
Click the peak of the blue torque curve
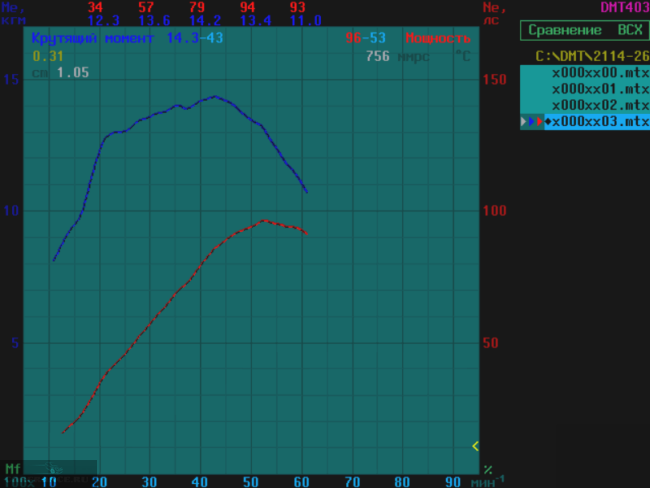tap(215, 97)
